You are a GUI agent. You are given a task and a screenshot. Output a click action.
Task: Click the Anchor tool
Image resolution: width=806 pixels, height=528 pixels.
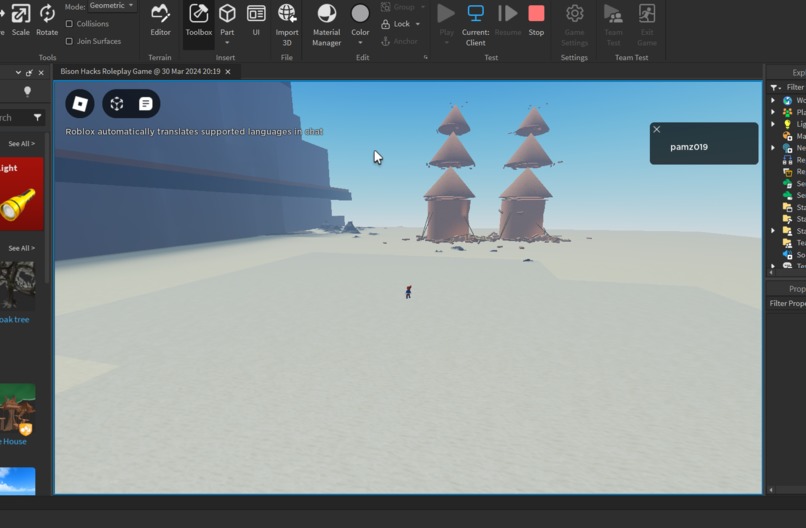[399, 41]
